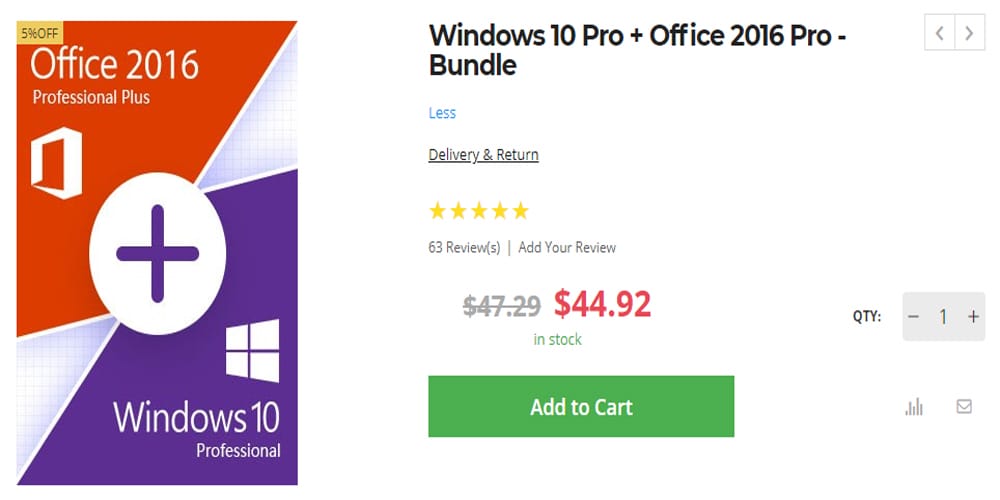Image resolution: width=1000 pixels, height=500 pixels.
Task: Increase quantity with the plus button
Action: click(x=973, y=317)
